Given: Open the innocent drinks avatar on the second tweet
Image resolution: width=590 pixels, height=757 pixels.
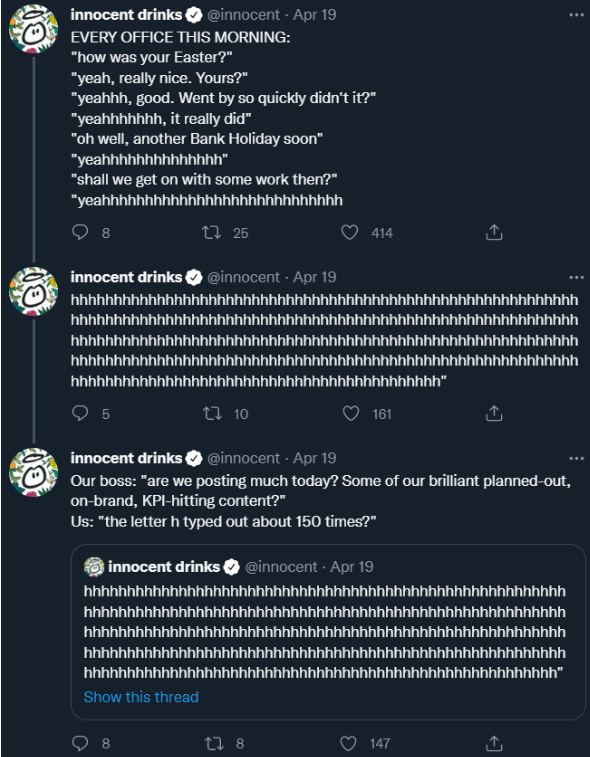Looking at the screenshot, I should (x=33, y=291).
